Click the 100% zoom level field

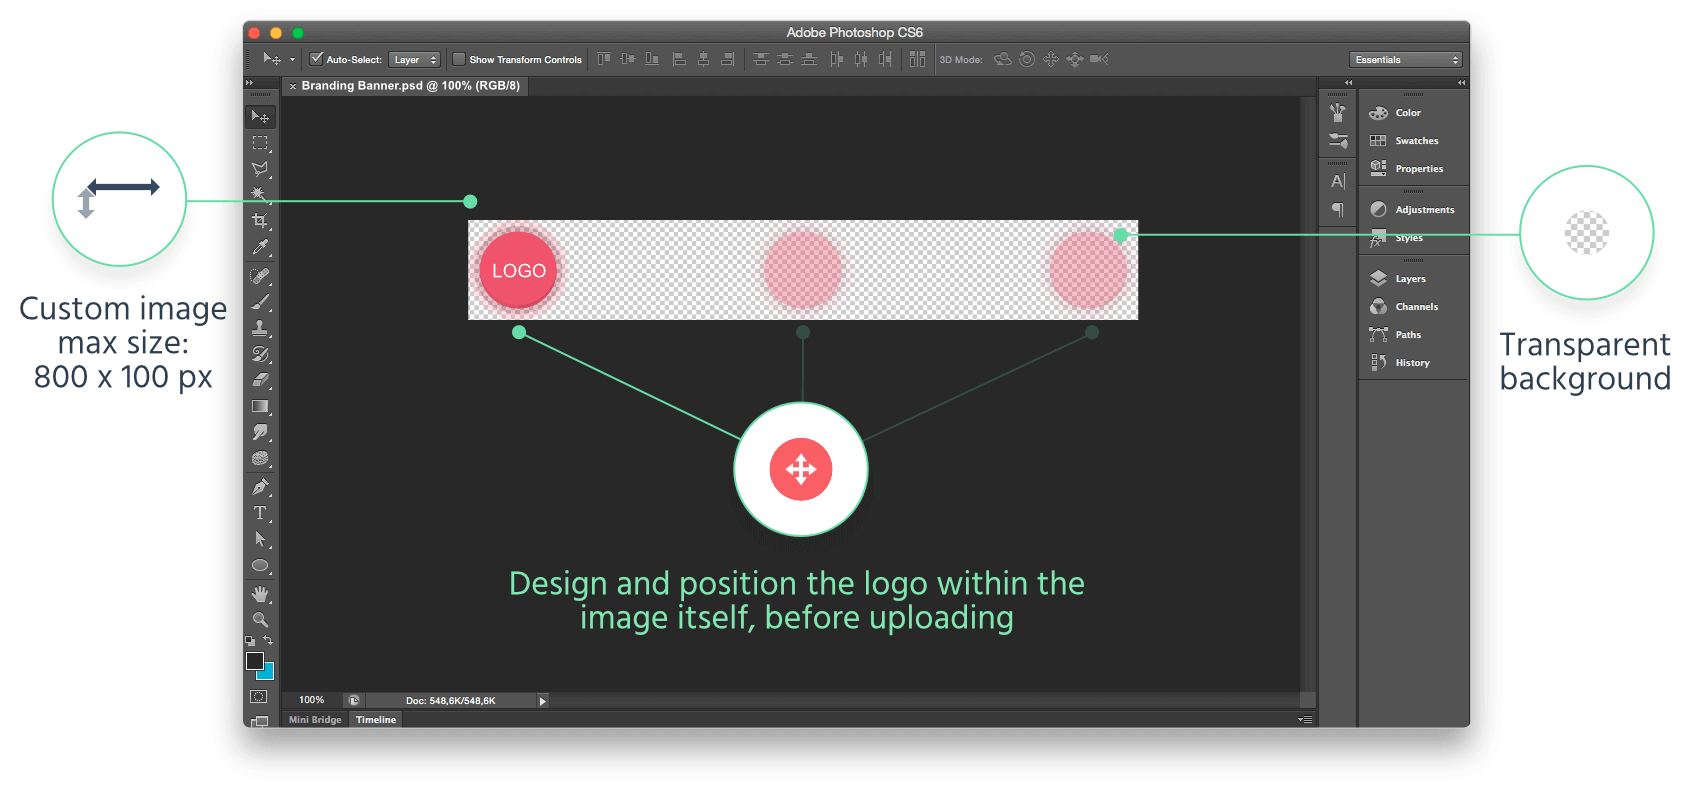[312, 701]
